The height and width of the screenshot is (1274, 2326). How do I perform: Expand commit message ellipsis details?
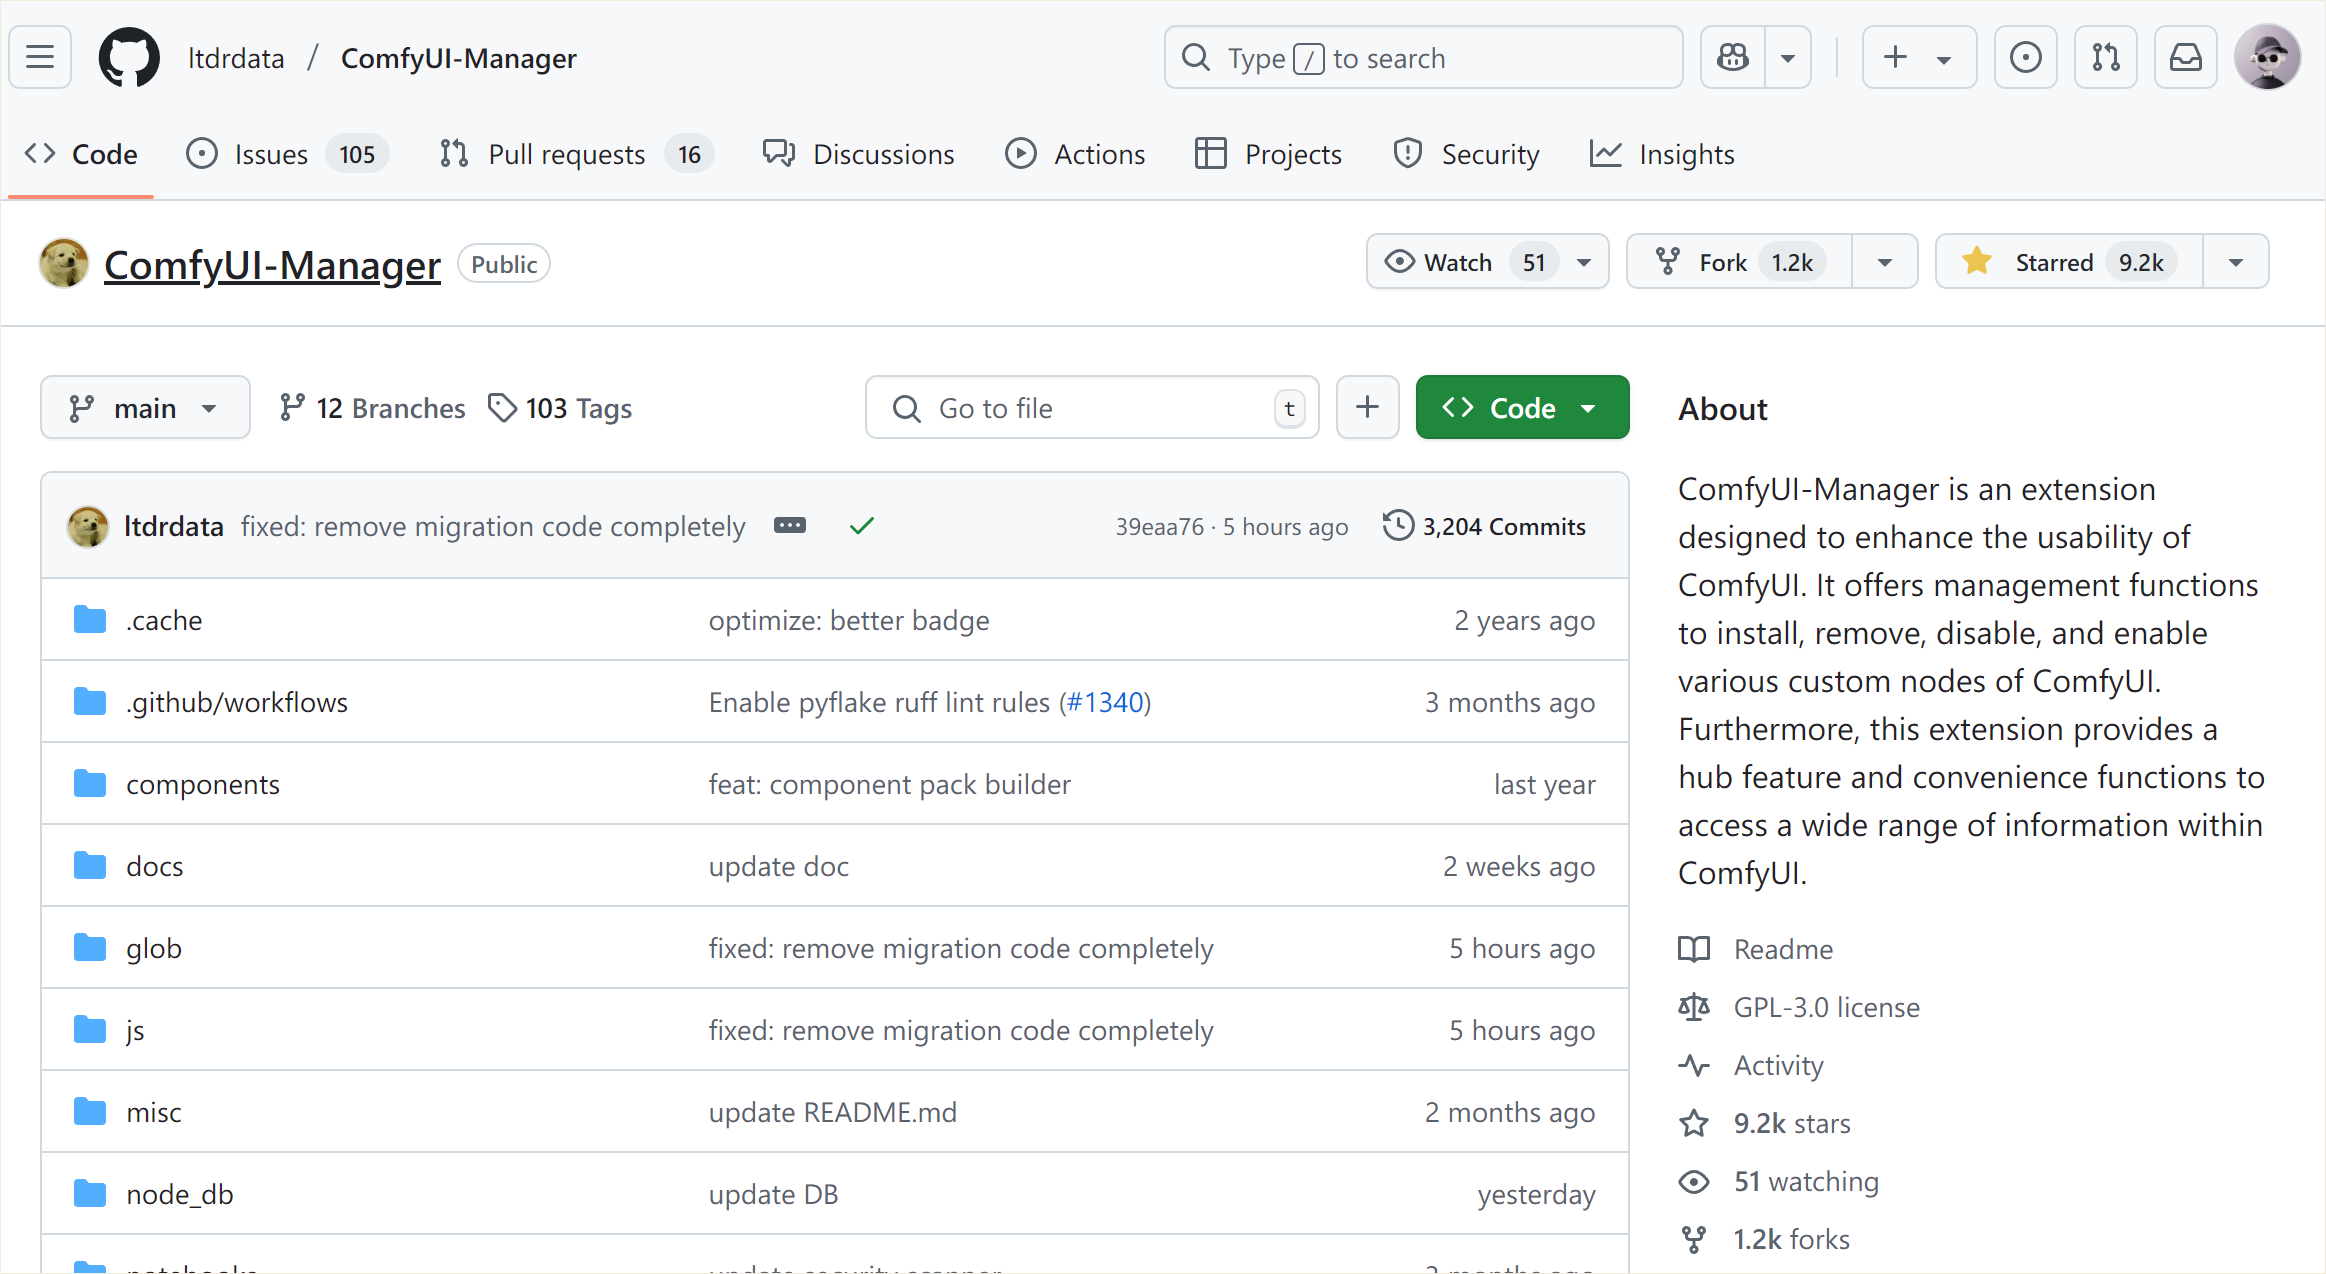(790, 526)
